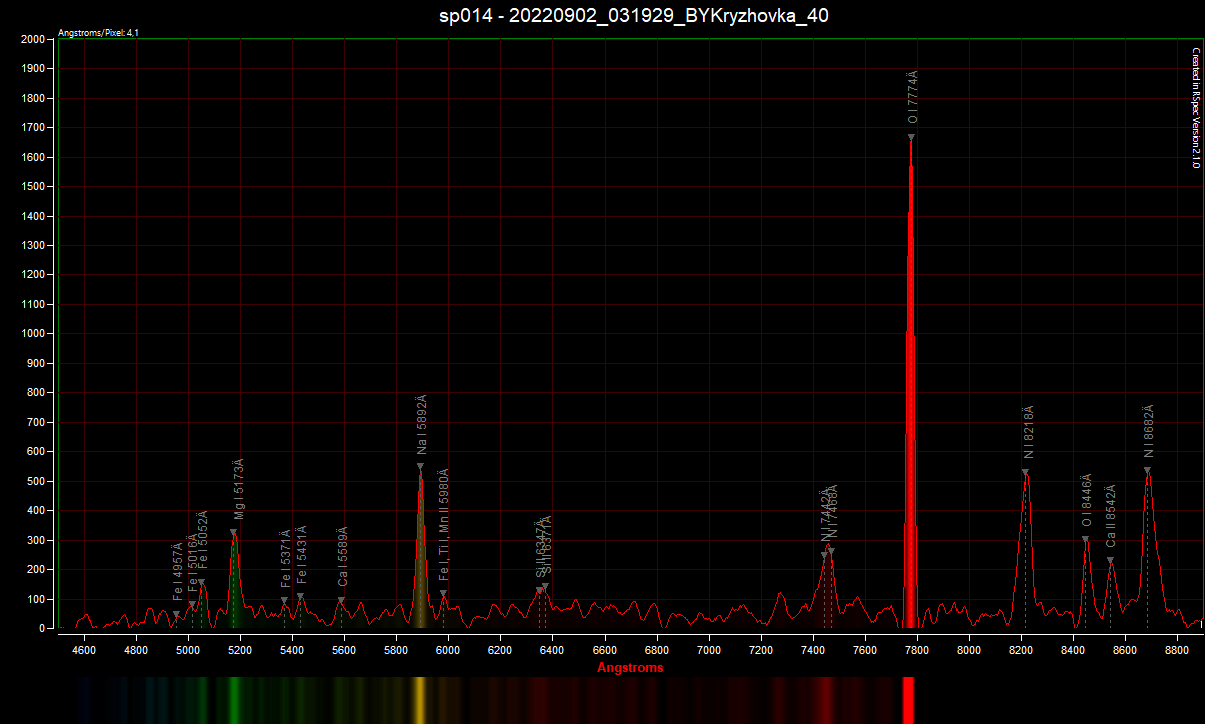Select the 7000 wavelength axis label

click(x=709, y=650)
